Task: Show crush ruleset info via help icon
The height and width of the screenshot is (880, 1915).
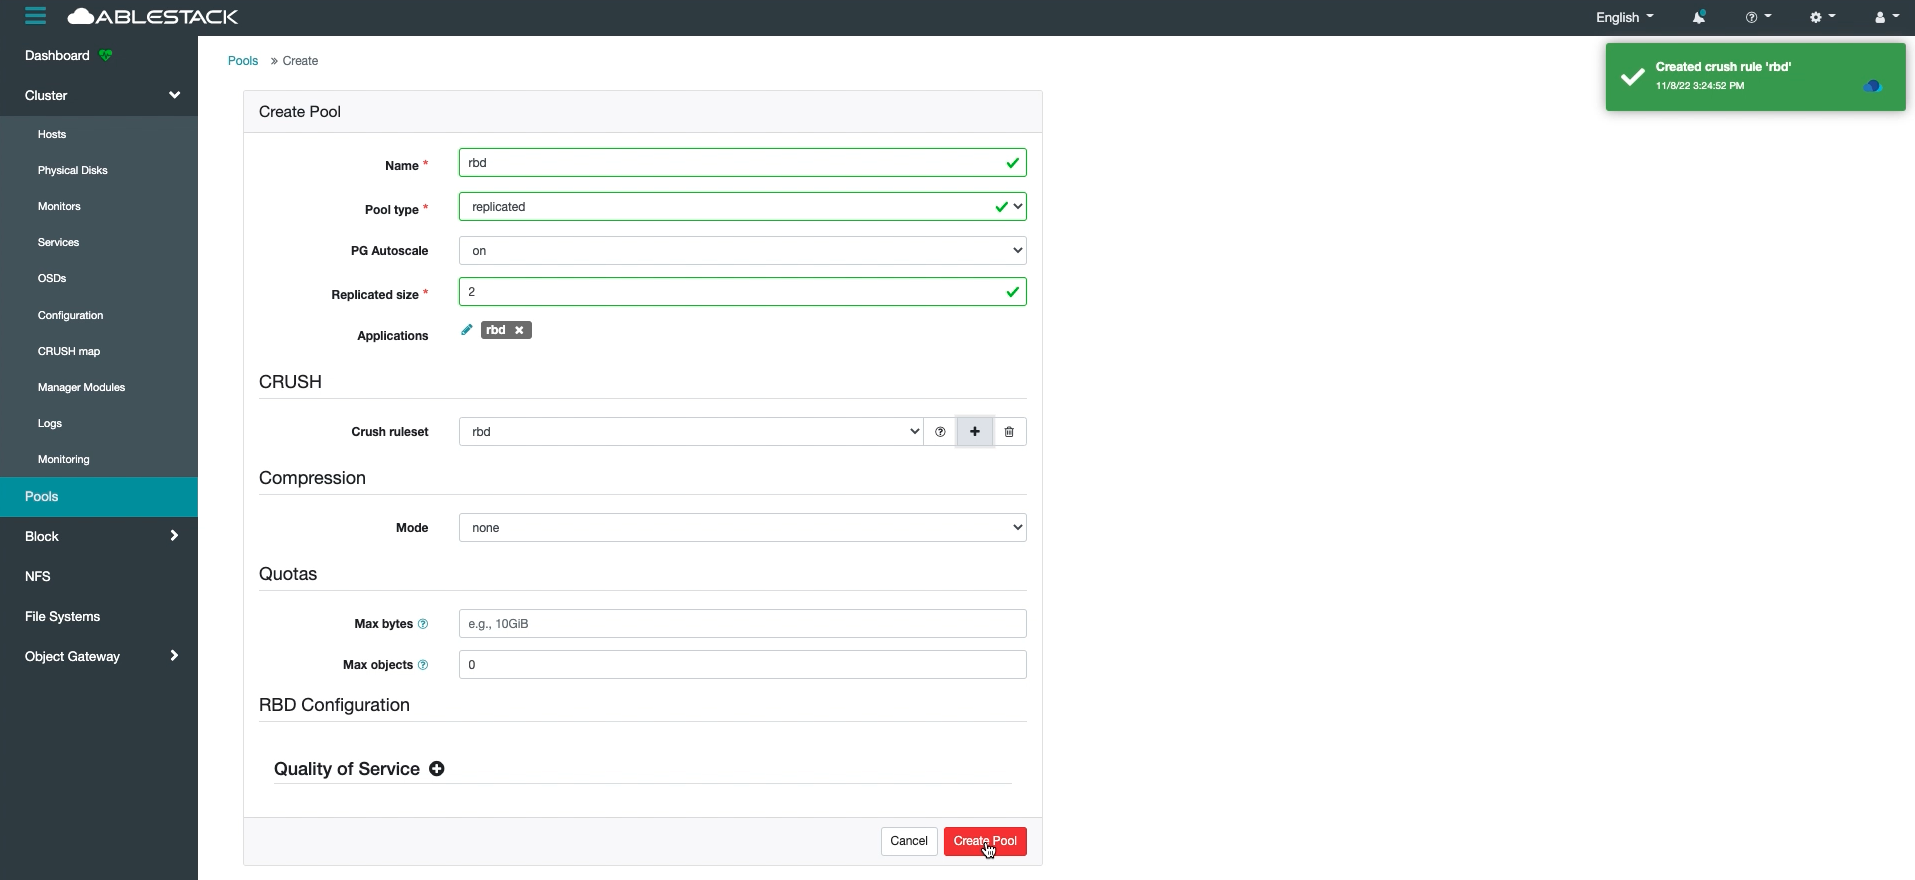Action: (x=940, y=432)
